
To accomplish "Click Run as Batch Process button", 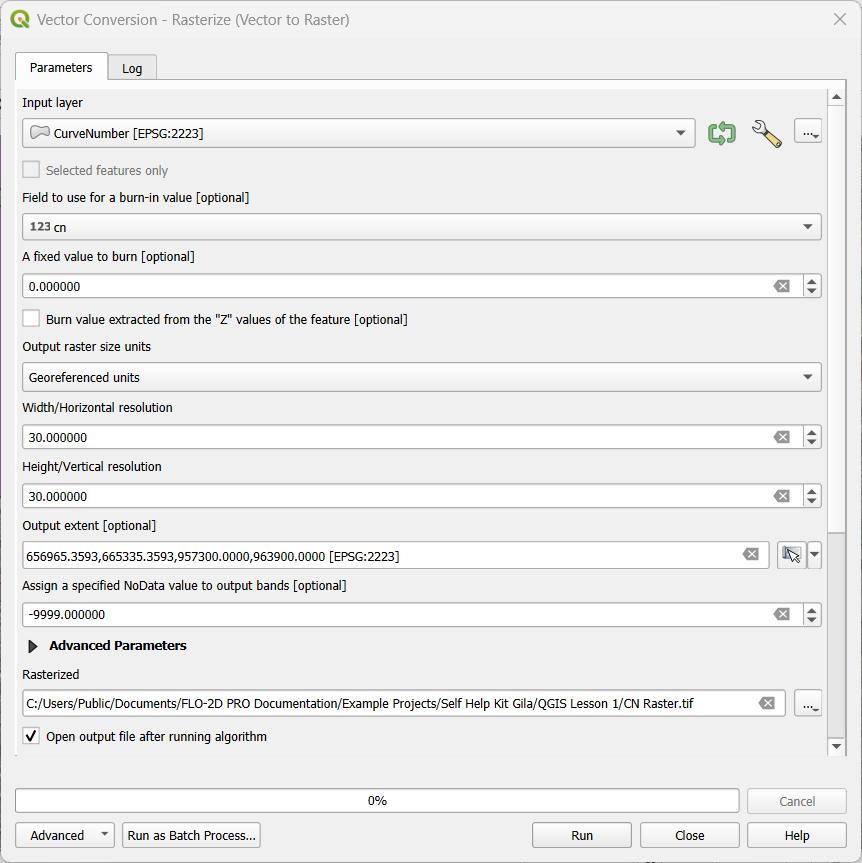I will [191, 835].
